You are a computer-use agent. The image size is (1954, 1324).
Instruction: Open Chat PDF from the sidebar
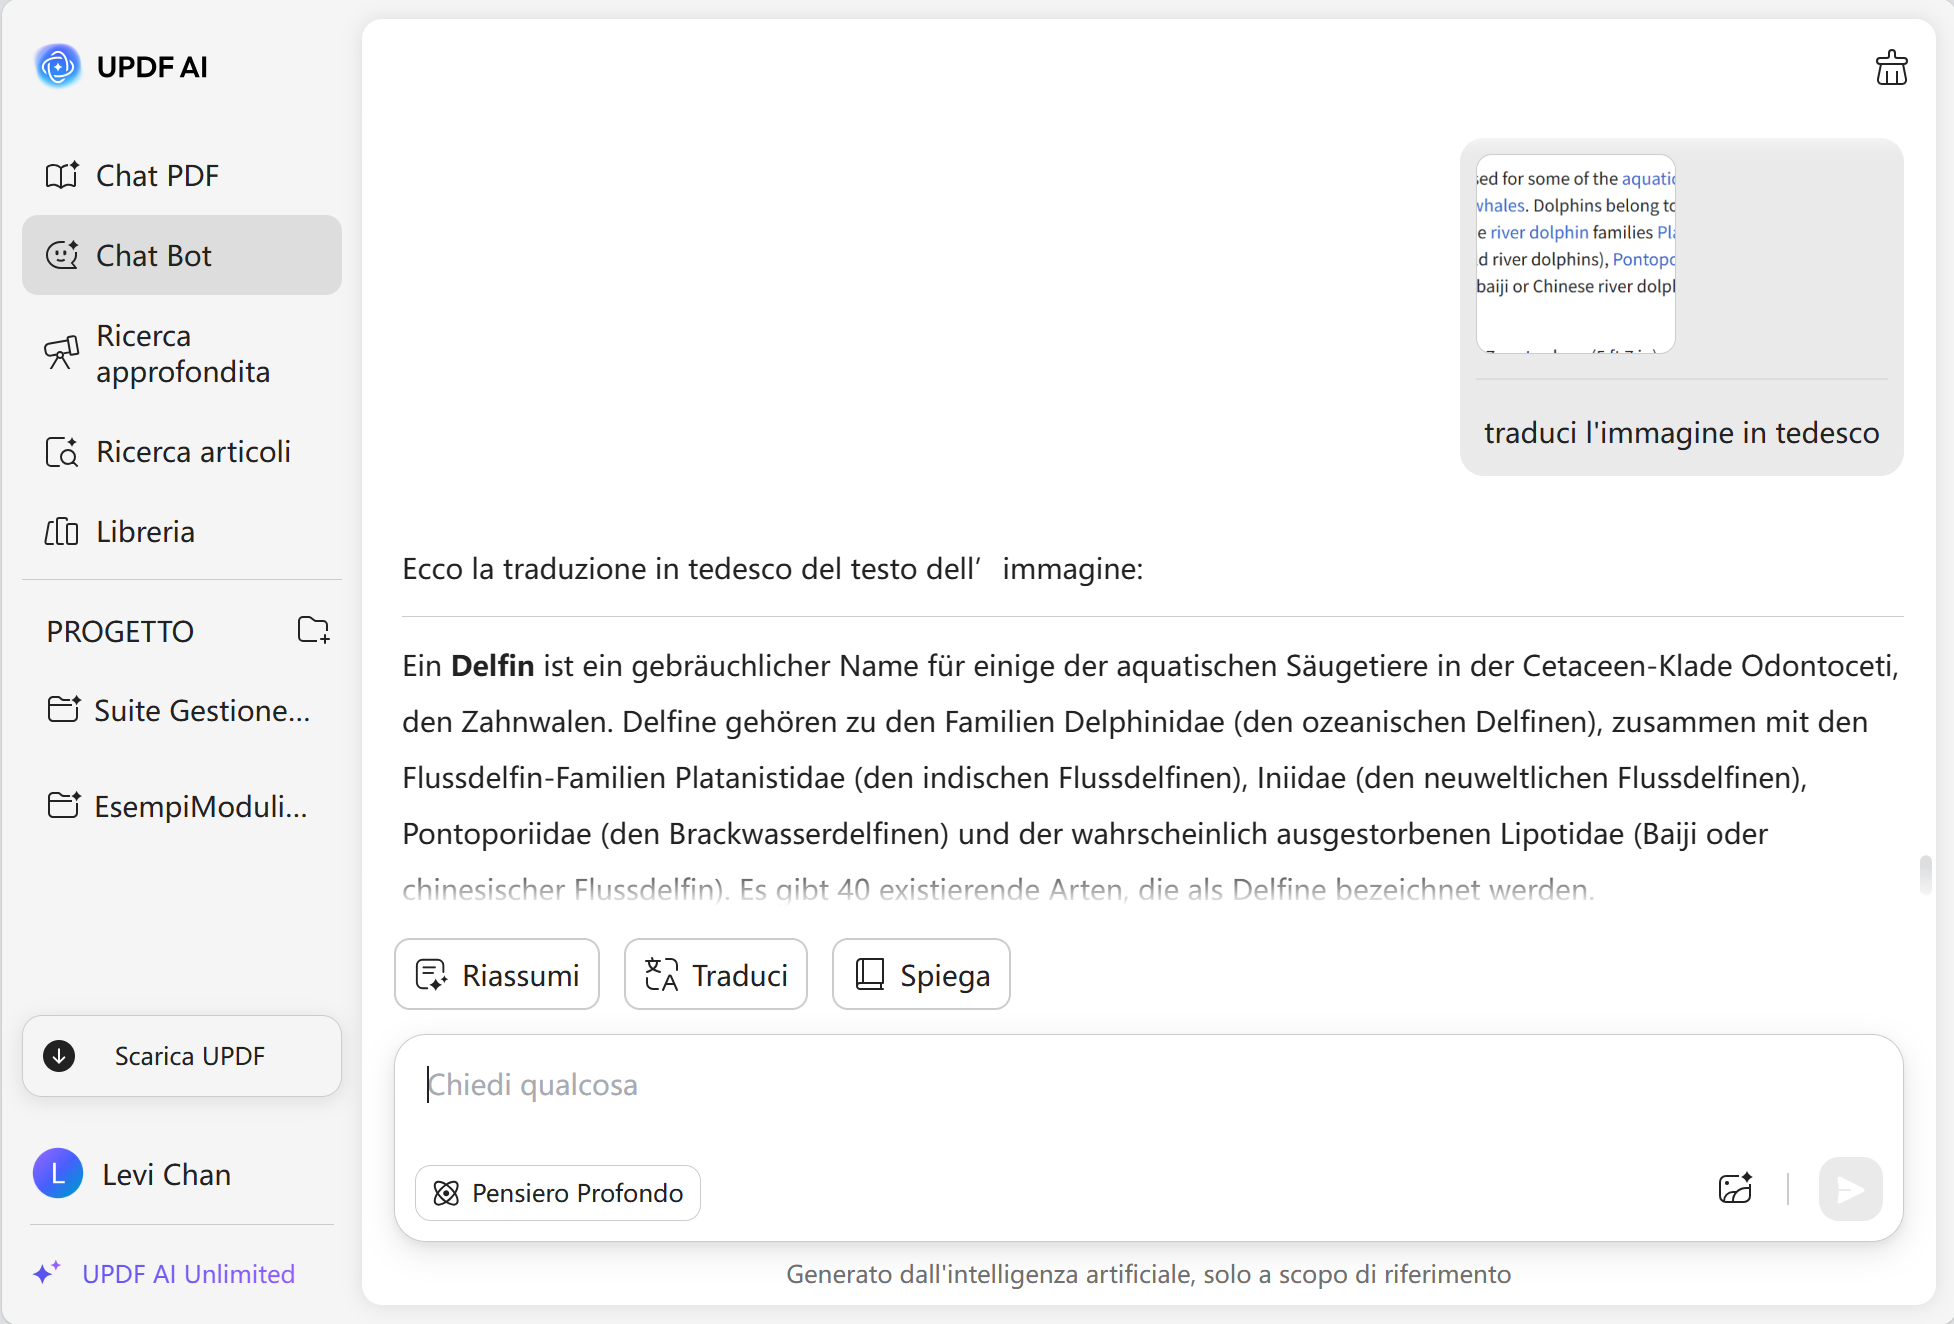[157, 175]
